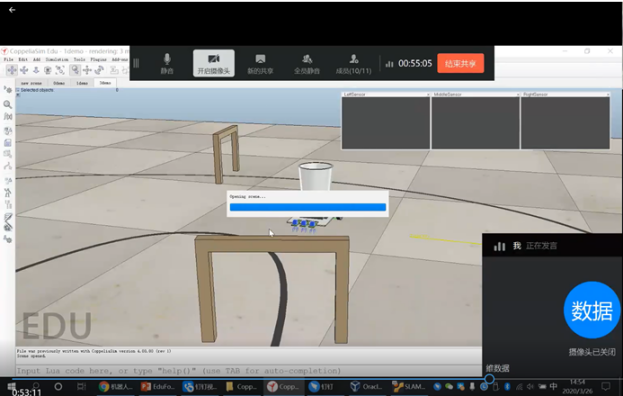Choose the object rotate tool

(x=99, y=70)
